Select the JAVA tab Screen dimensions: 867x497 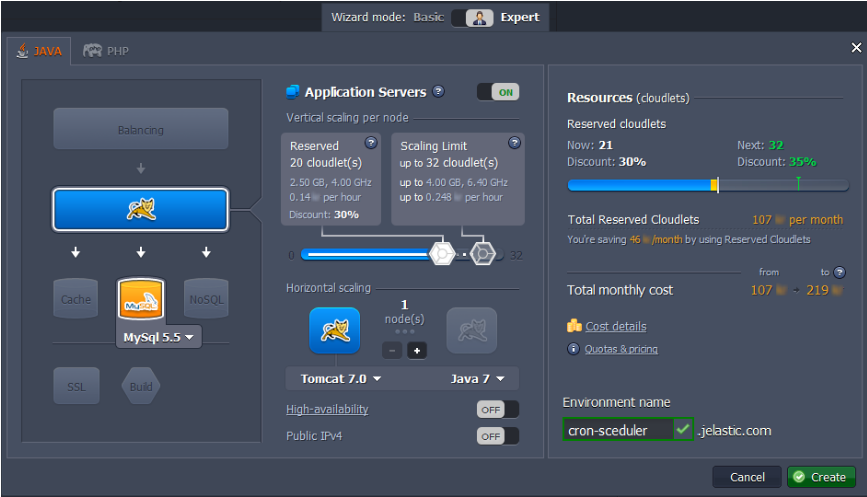[39, 51]
